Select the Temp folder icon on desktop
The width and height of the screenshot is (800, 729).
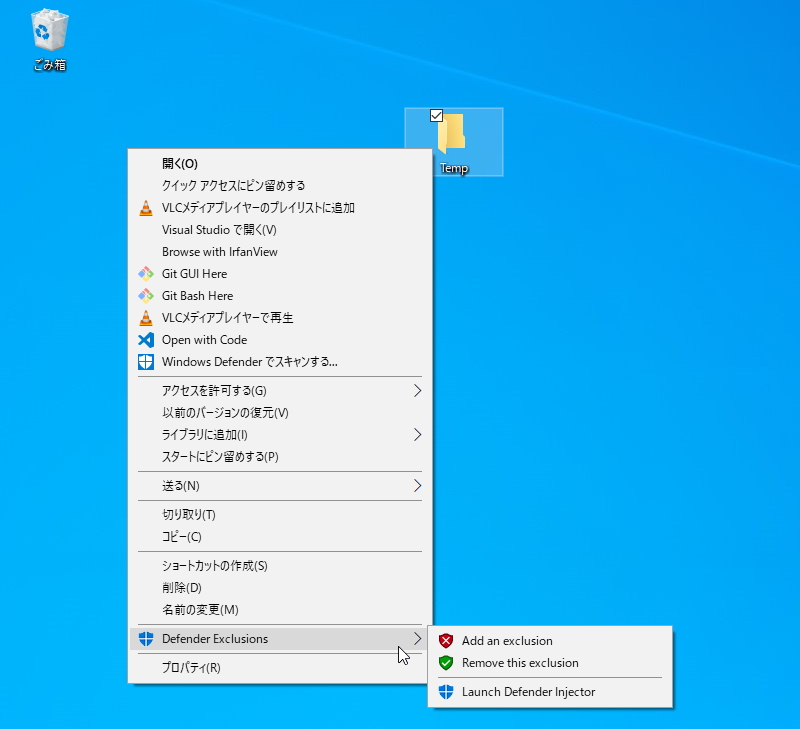tap(452, 133)
